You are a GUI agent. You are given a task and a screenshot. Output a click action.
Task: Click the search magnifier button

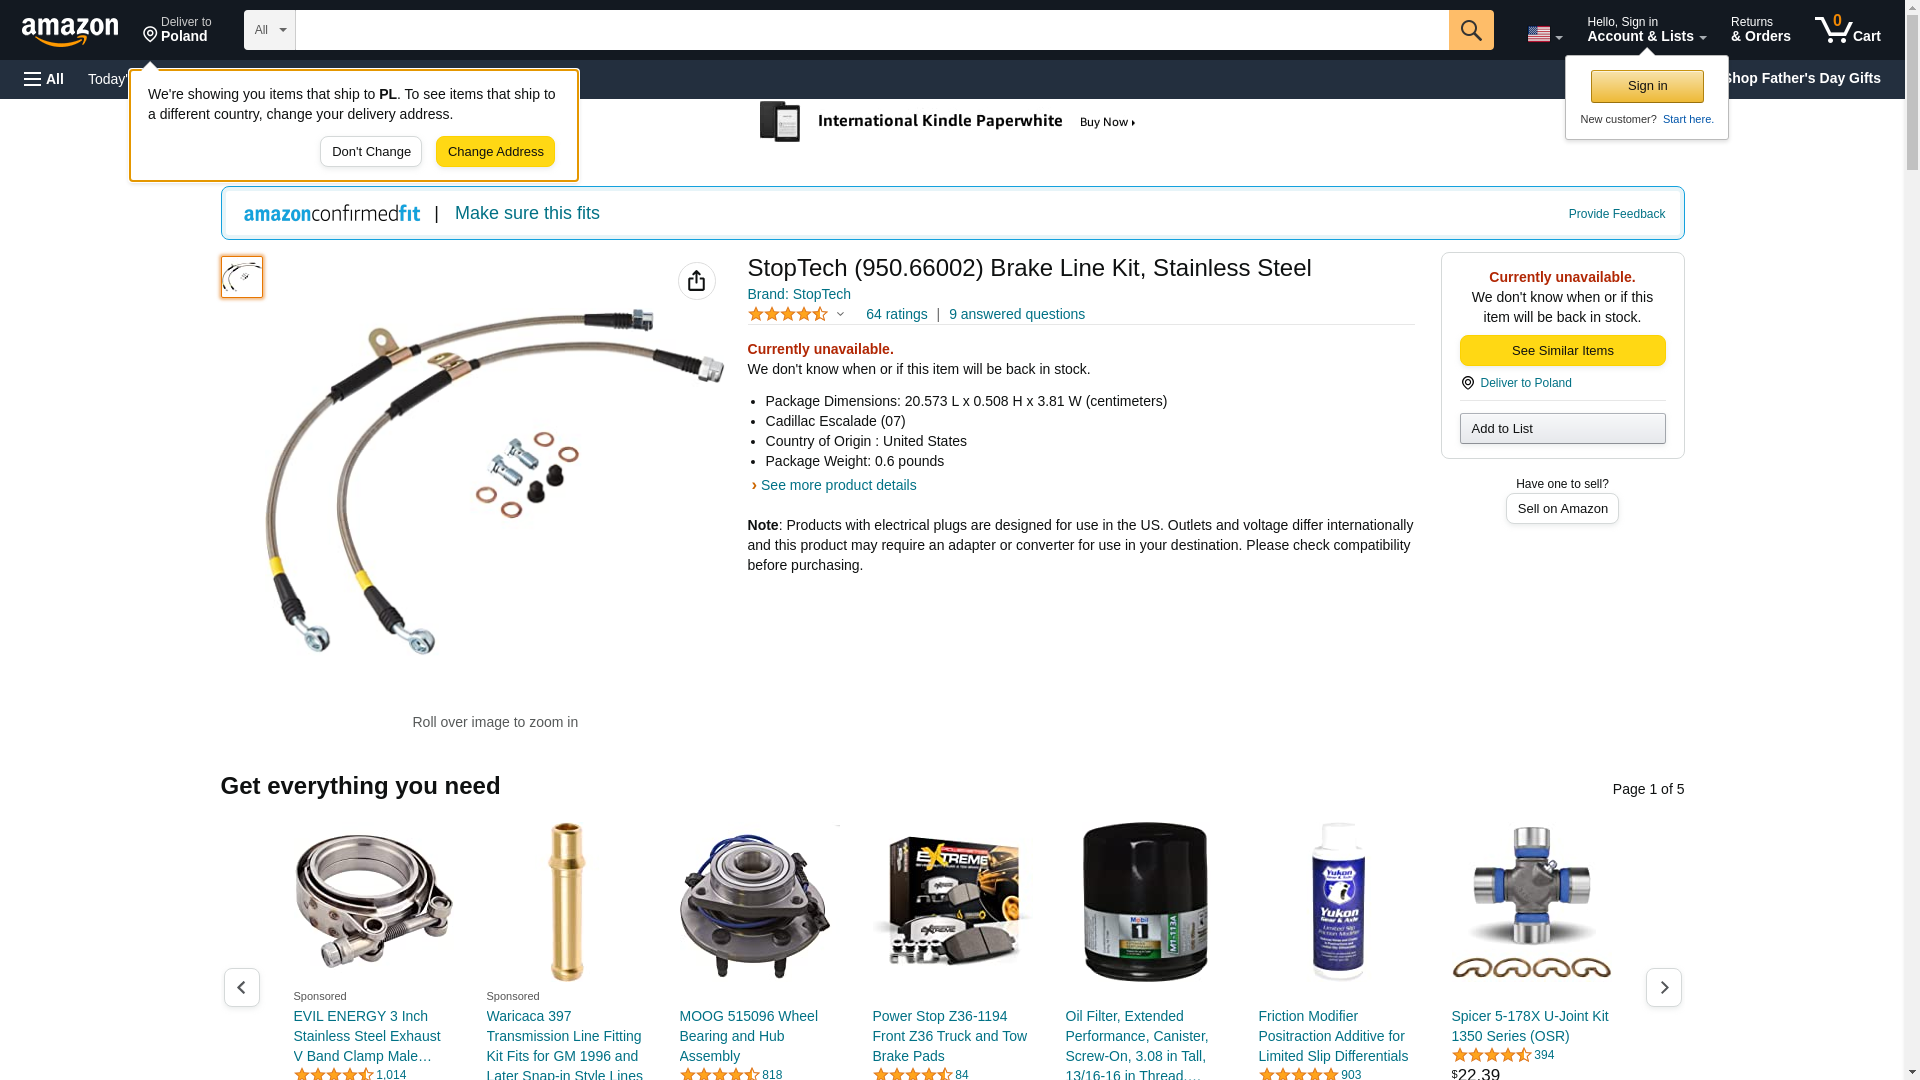(1471, 30)
